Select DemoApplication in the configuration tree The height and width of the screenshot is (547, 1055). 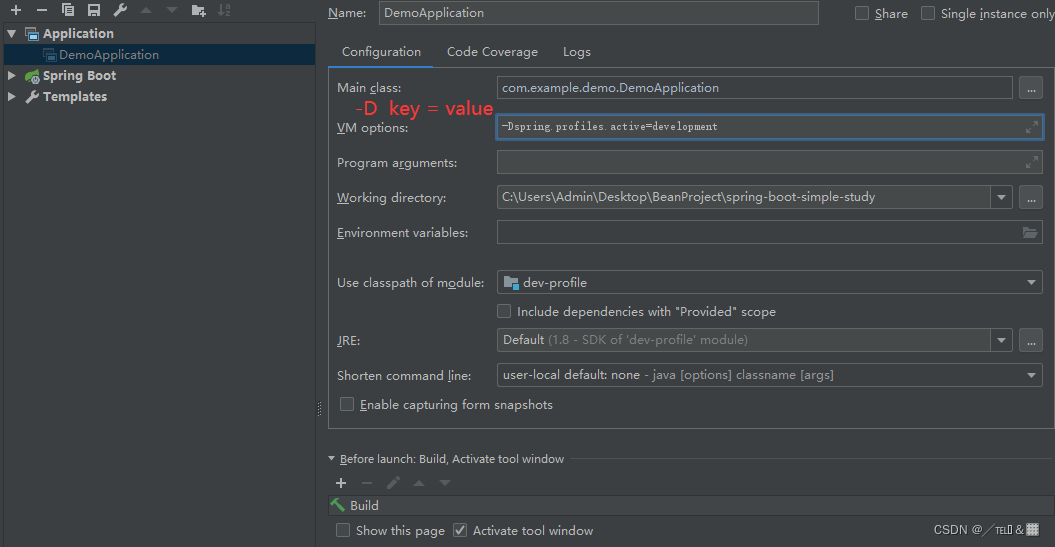tap(159, 54)
